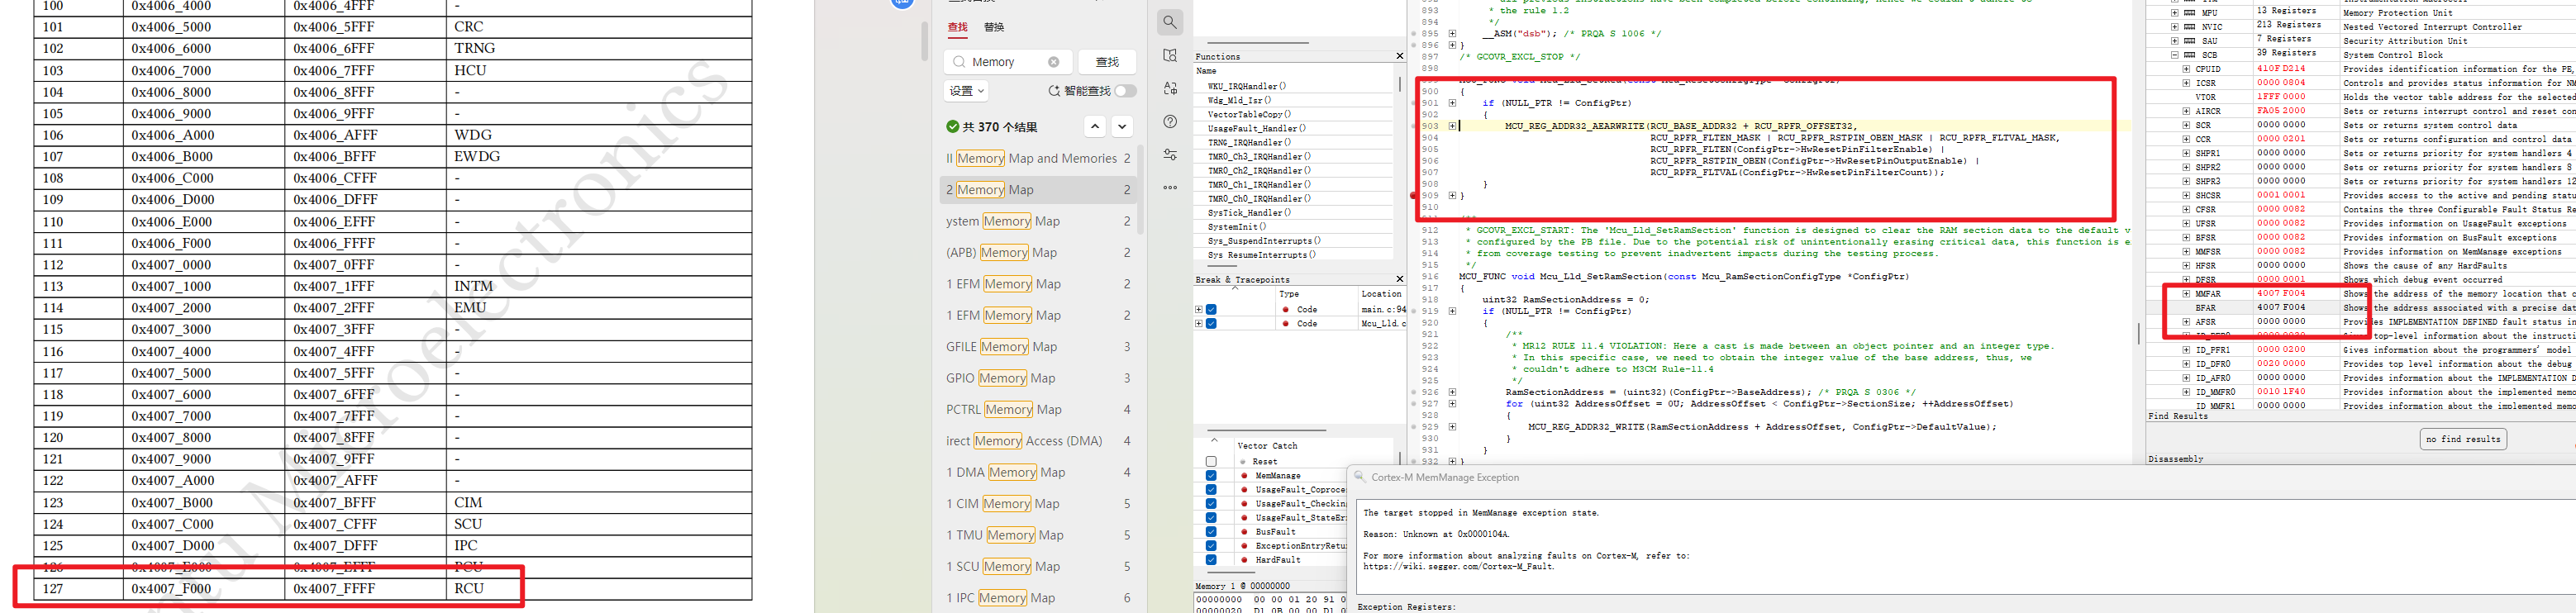Switch to the Replace (替换) tab
The height and width of the screenshot is (613, 2576).
(x=993, y=27)
